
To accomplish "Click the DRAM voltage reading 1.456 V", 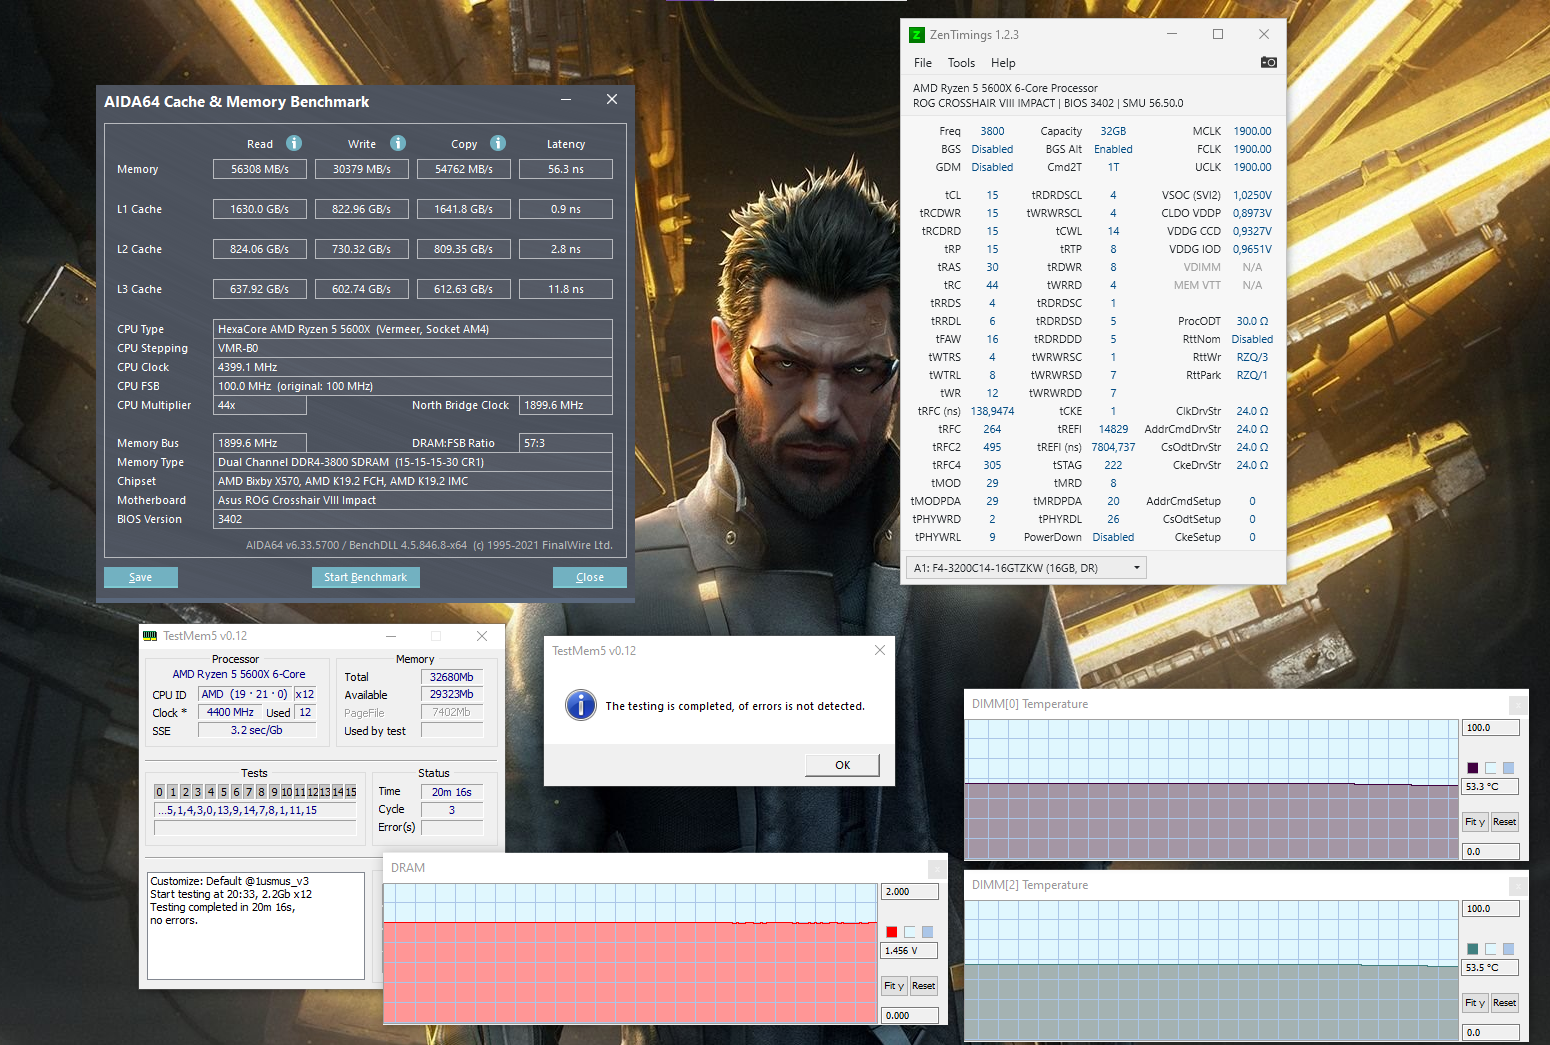I will click(x=910, y=951).
